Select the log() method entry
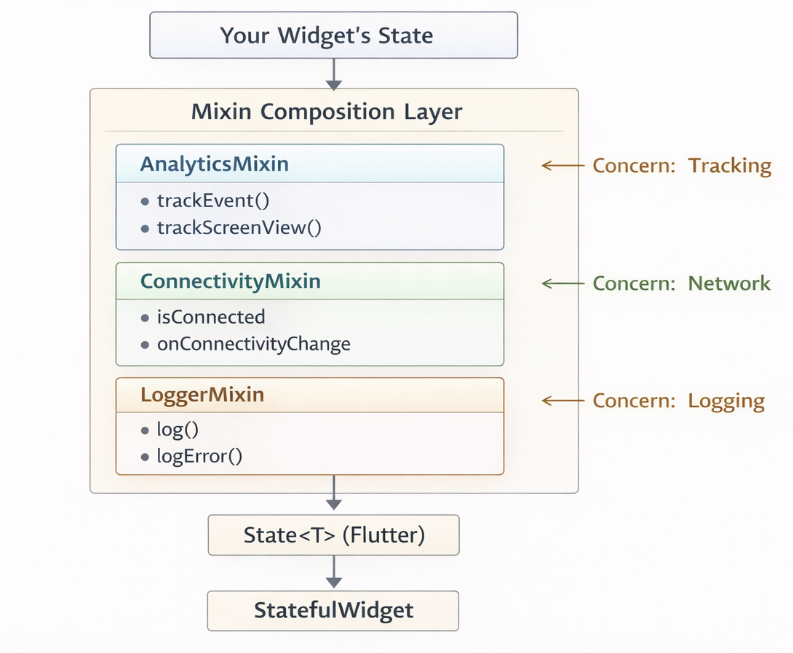This screenshot has width=793, height=653. click(179, 430)
